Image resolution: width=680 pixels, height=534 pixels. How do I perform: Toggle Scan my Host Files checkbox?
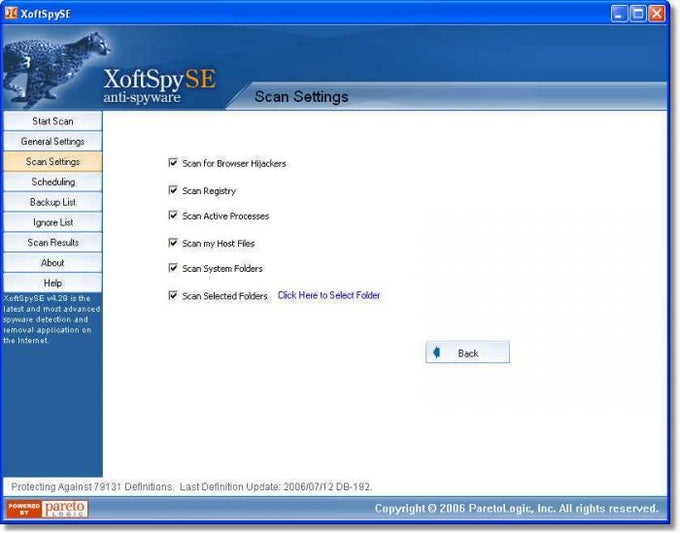point(173,243)
